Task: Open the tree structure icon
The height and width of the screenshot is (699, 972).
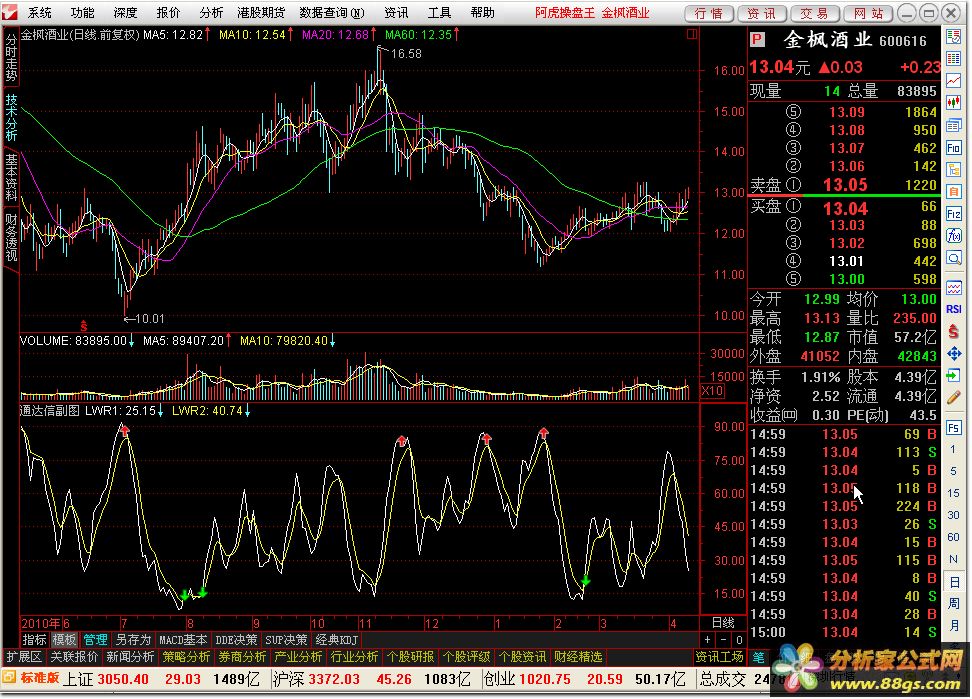Action: (953, 170)
